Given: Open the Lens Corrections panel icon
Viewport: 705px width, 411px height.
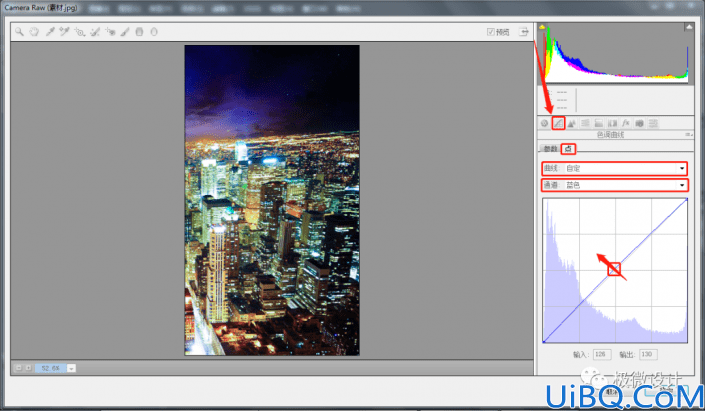Looking at the screenshot, I should pyautogui.click(x=612, y=123).
